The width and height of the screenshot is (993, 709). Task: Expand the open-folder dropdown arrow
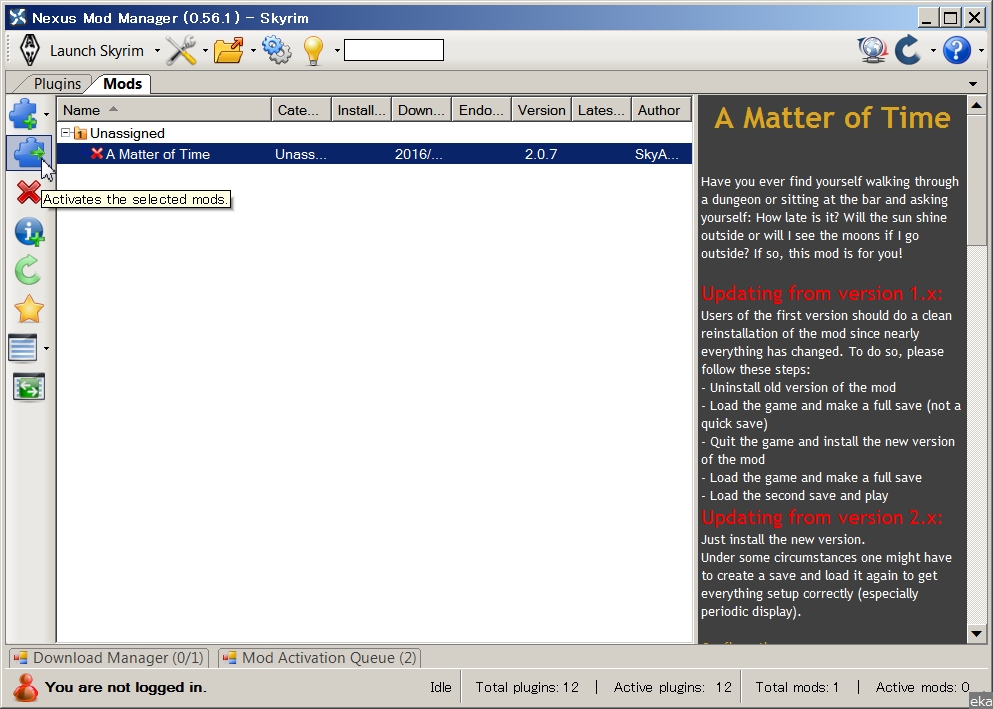pos(253,51)
